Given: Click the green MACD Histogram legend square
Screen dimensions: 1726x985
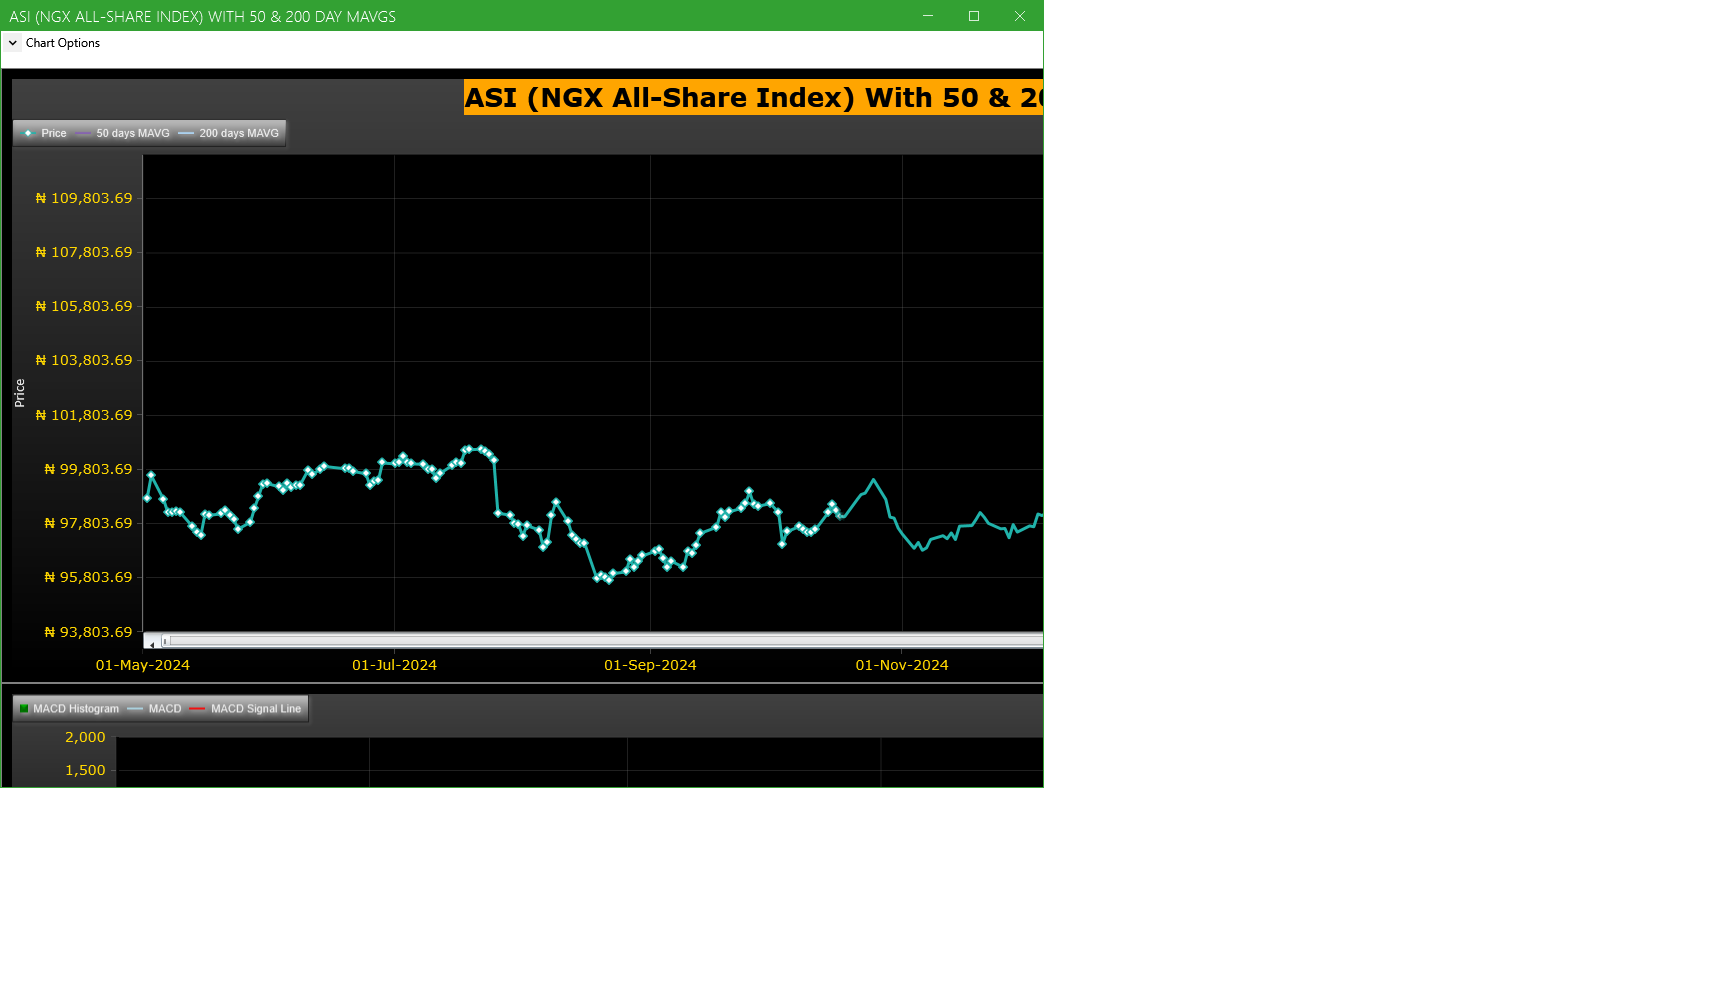Looking at the screenshot, I should point(24,709).
